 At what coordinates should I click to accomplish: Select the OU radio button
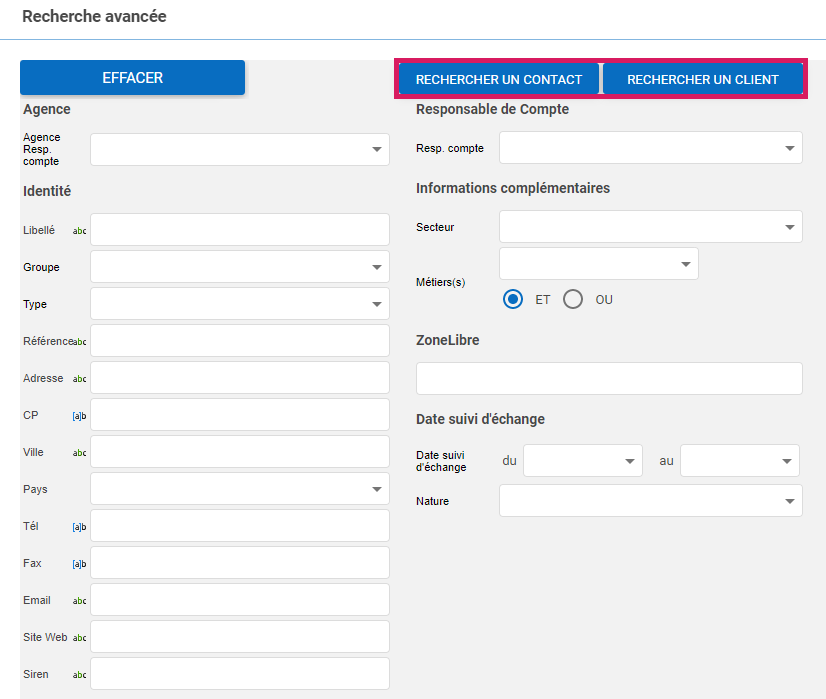(573, 299)
